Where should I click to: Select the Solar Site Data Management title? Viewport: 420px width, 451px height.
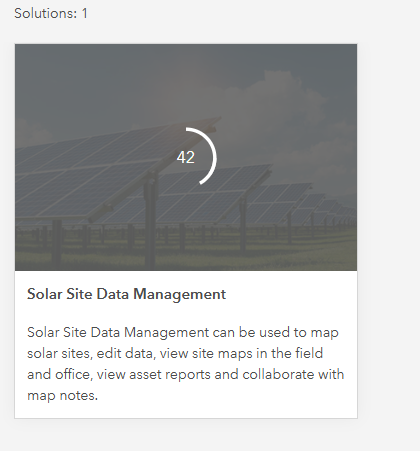[x=126, y=294]
